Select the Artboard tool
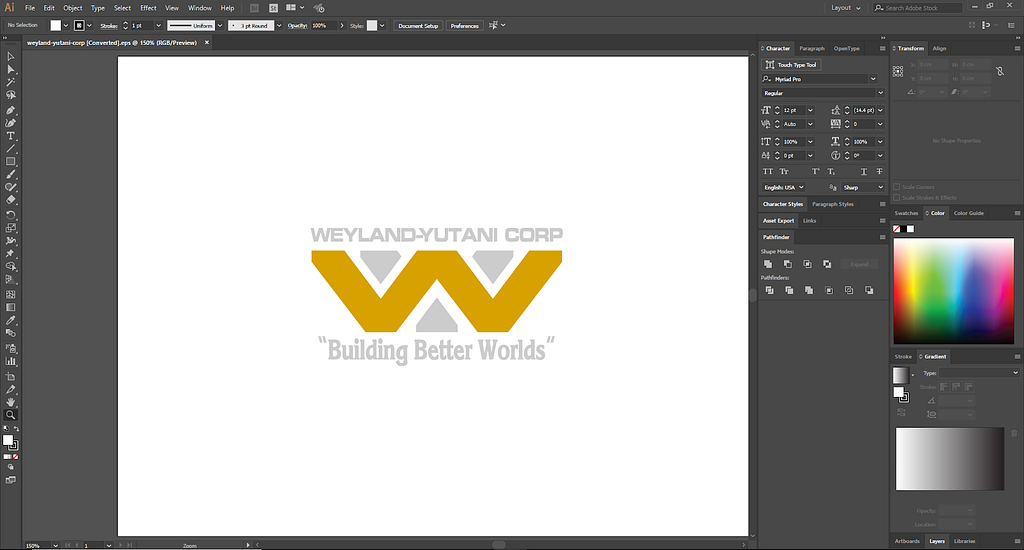The height and width of the screenshot is (550, 1024). pos(10,376)
